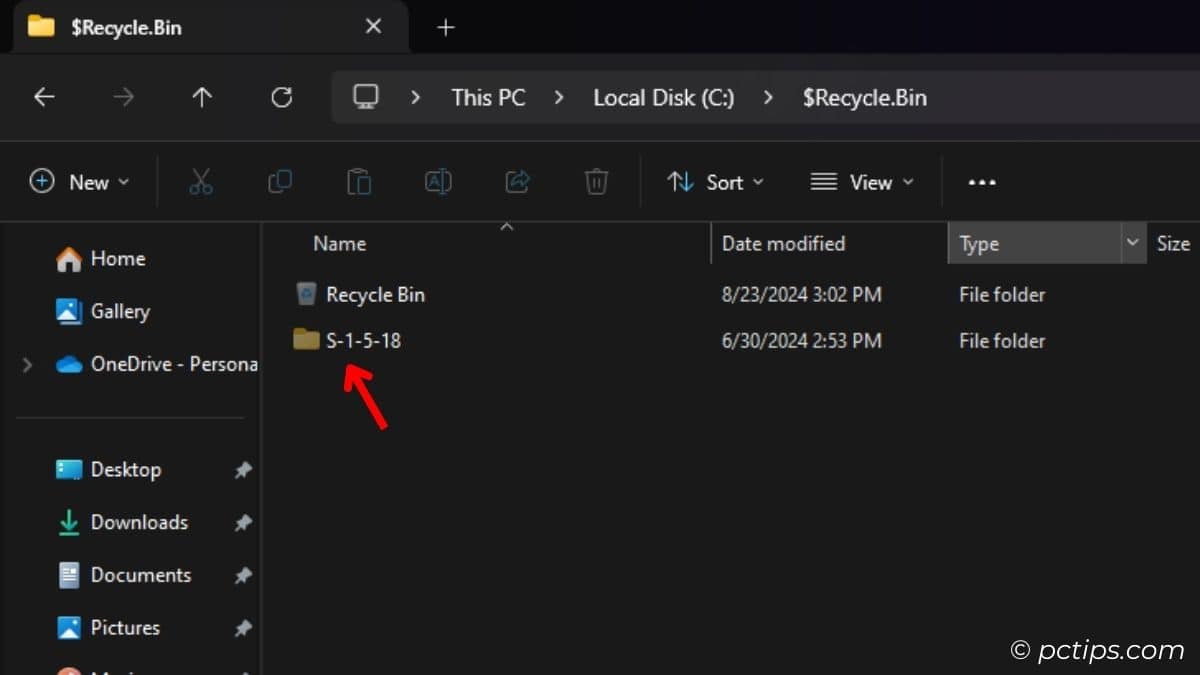Image resolution: width=1200 pixels, height=675 pixels.
Task: Select the S-1-5-18 folder
Action: (x=362, y=341)
